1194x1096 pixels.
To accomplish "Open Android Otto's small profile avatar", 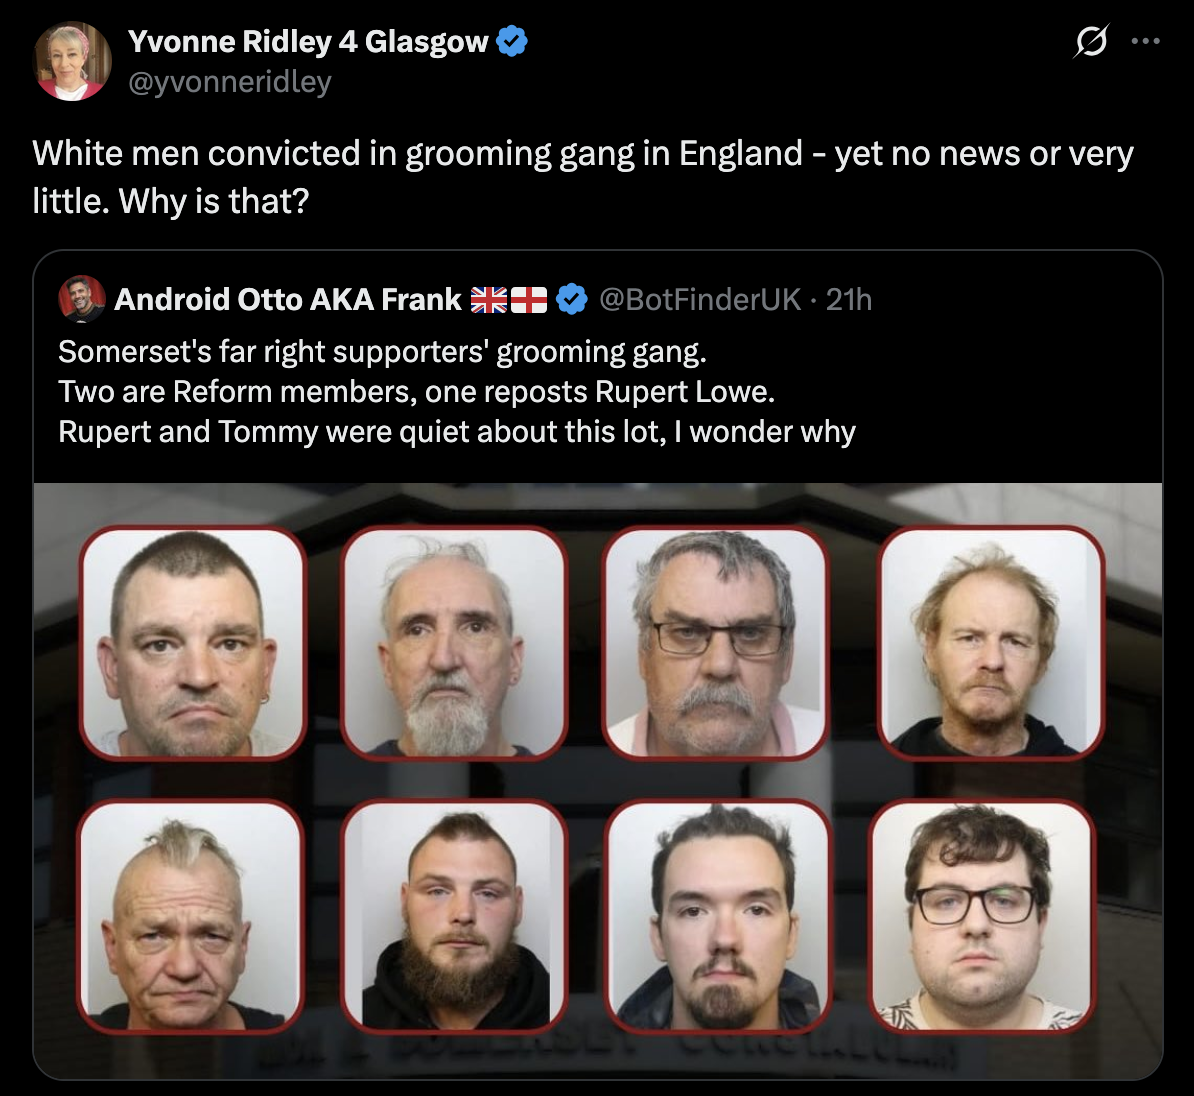I will pos(81,299).
